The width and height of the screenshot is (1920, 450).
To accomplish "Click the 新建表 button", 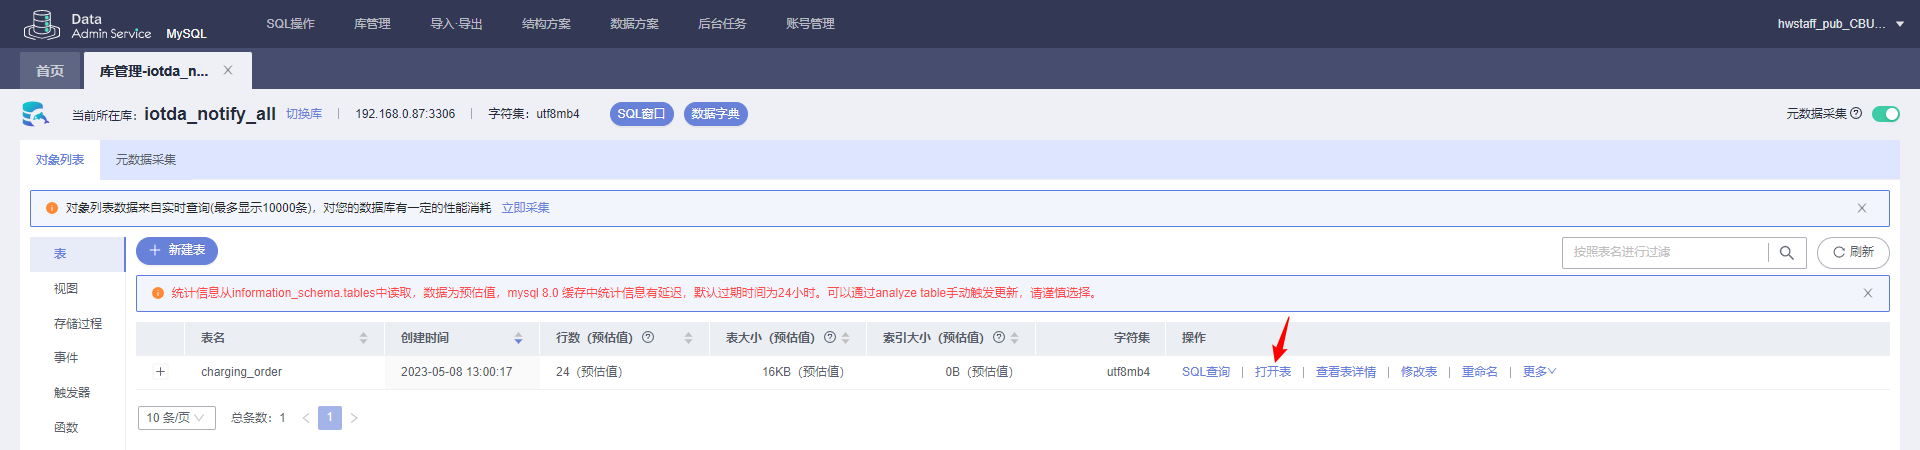I will click(177, 250).
